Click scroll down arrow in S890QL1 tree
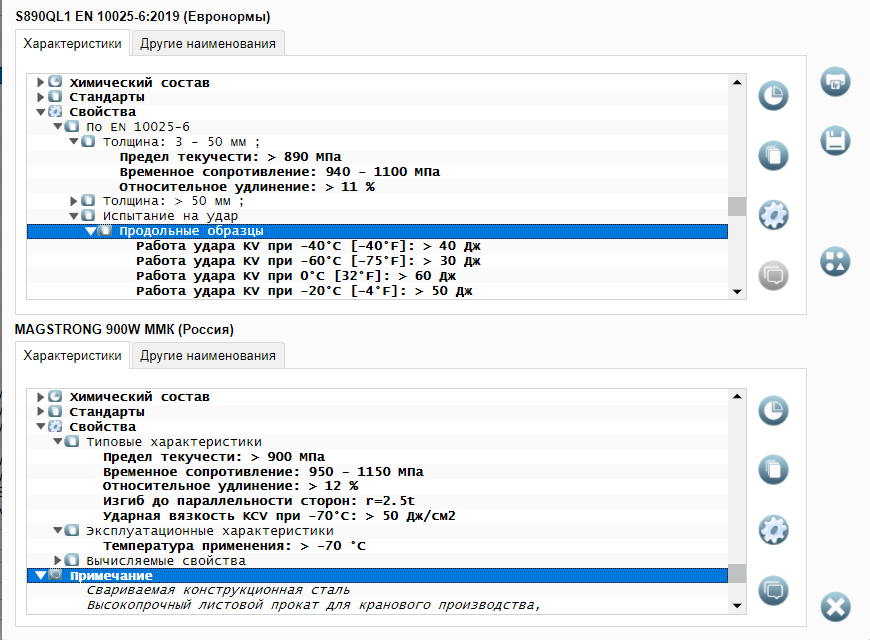870x640 pixels. click(x=737, y=291)
